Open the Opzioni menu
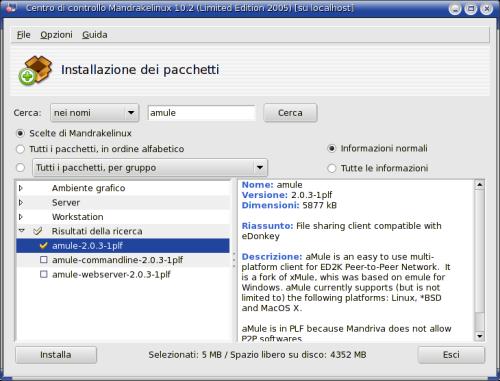This screenshot has width=500, height=381. (x=56, y=35)
